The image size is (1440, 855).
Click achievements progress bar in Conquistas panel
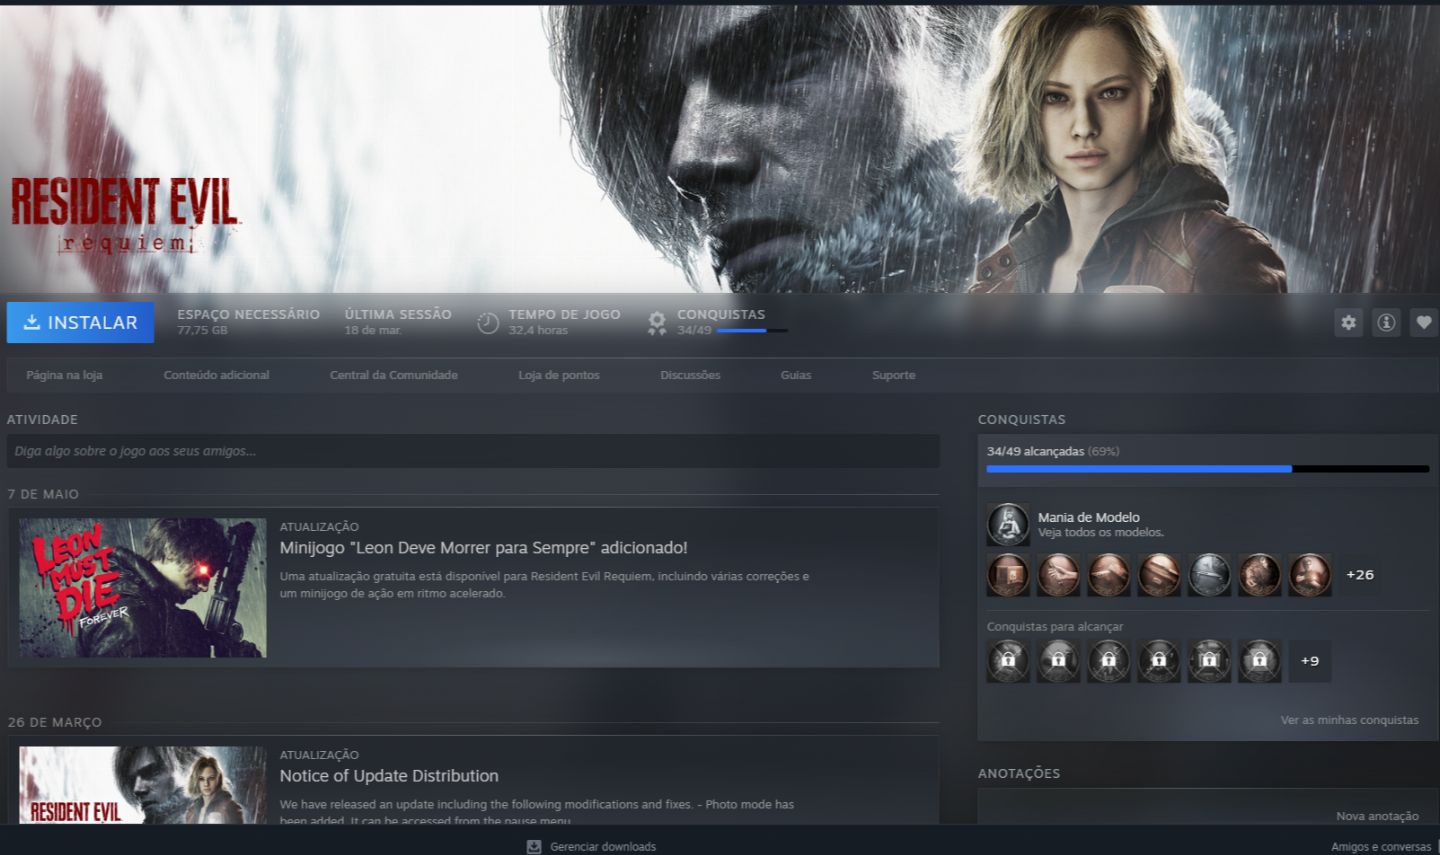coord(1208,469)
